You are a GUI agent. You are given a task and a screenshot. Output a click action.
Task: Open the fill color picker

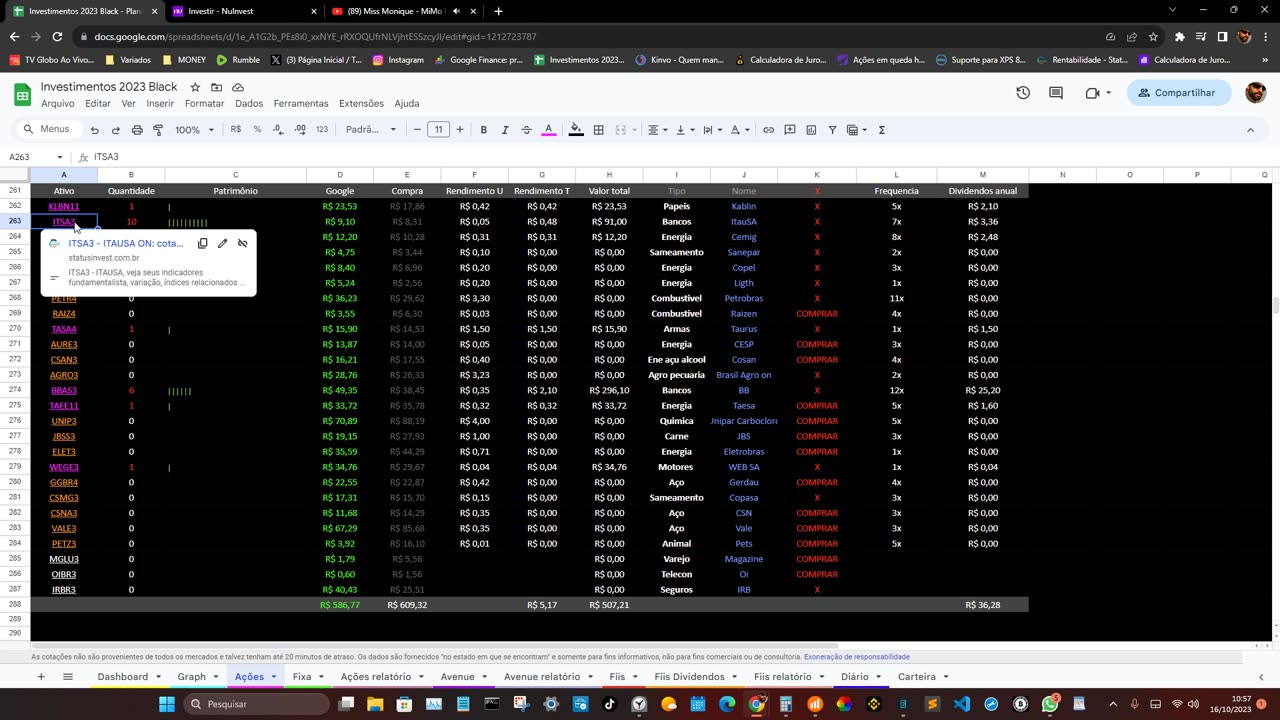point(576,130)
